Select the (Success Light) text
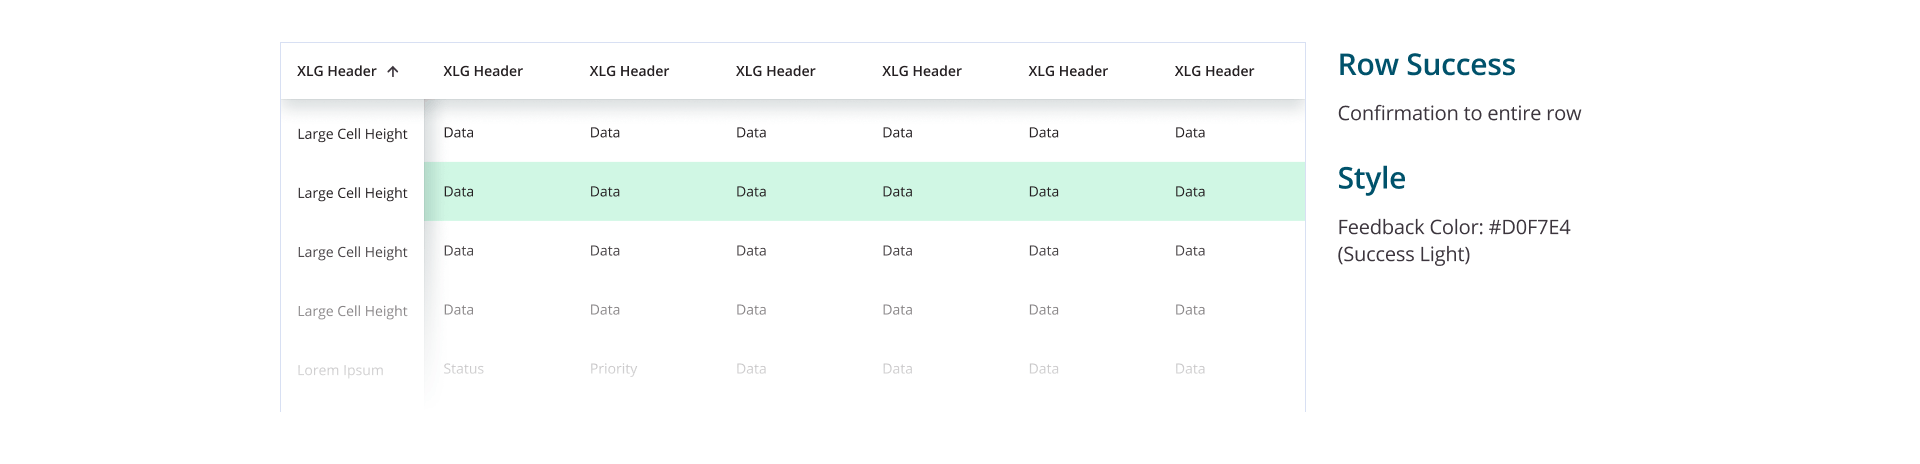 (1403, 254)
